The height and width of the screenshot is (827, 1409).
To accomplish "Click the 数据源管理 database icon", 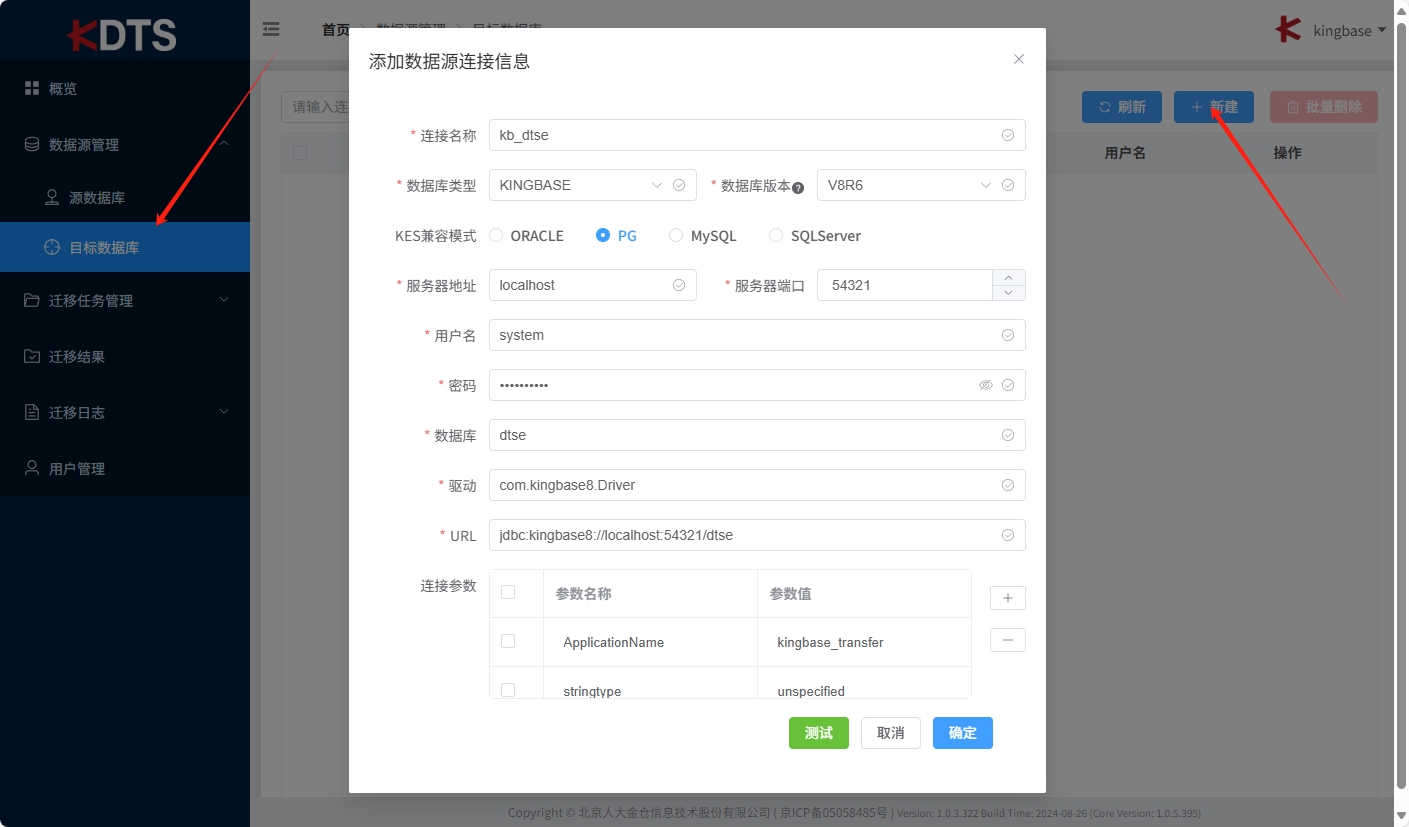I will click(x=32, y=144).
